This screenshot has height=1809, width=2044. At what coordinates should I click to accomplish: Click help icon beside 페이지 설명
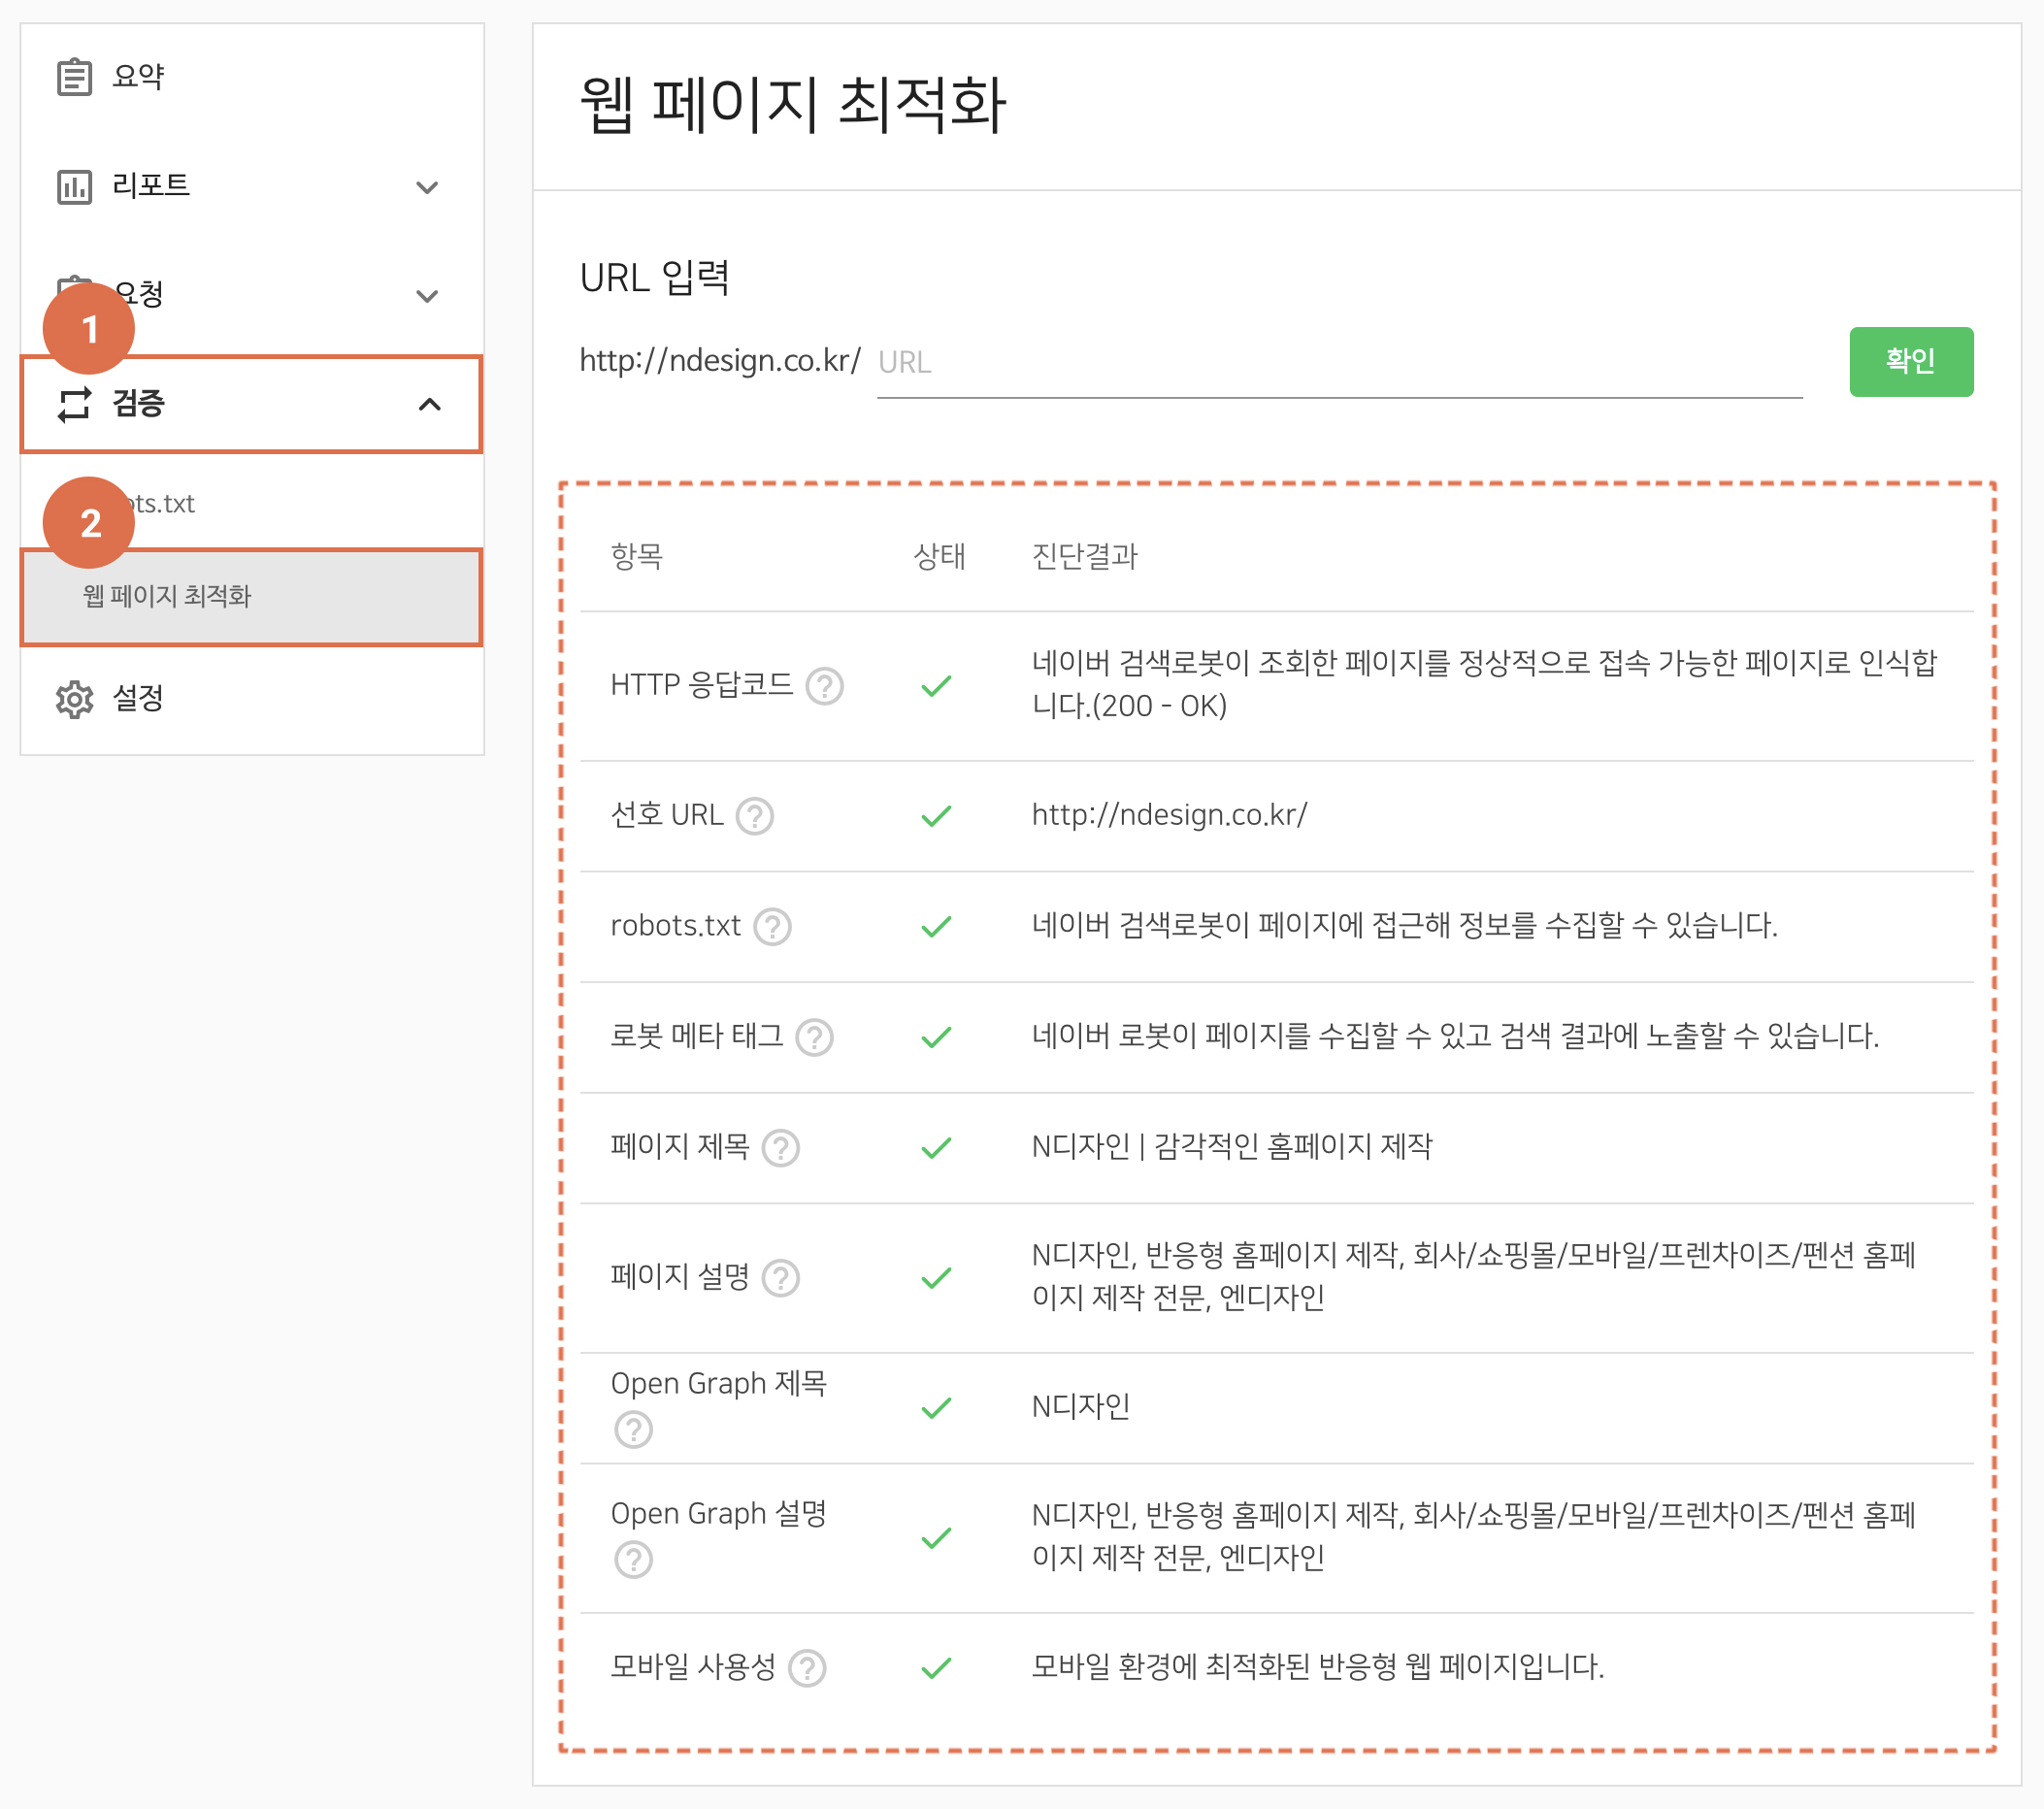click(780, 1277)
